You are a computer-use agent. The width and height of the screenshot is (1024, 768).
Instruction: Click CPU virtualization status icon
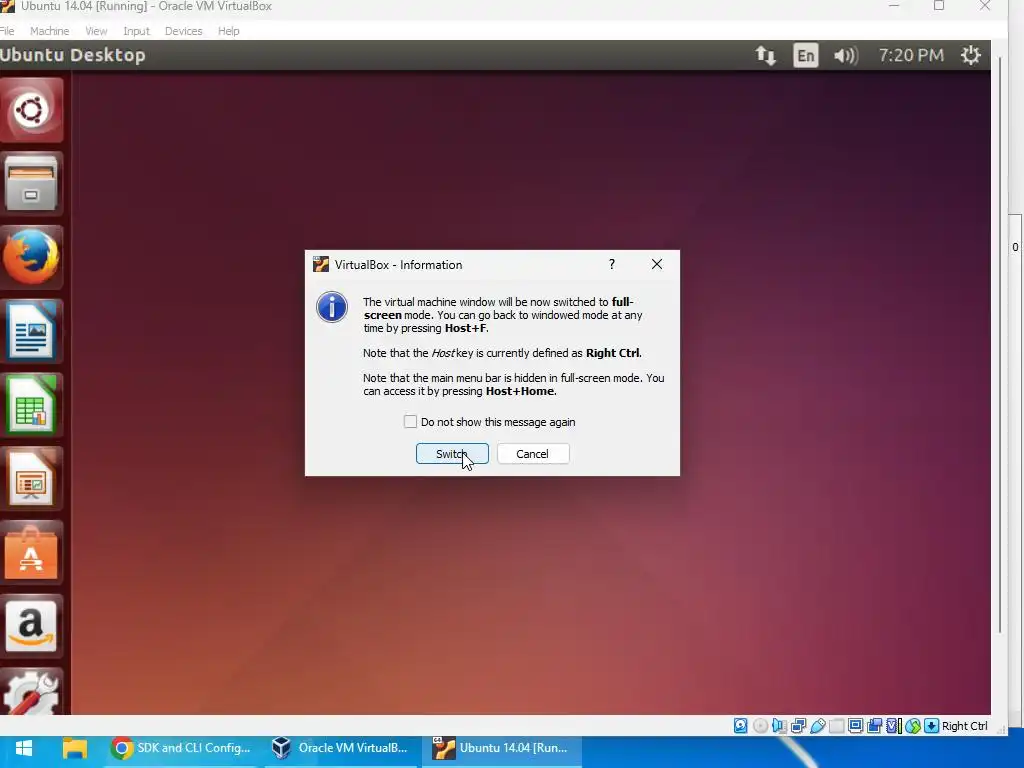click(x=893, y=726)
